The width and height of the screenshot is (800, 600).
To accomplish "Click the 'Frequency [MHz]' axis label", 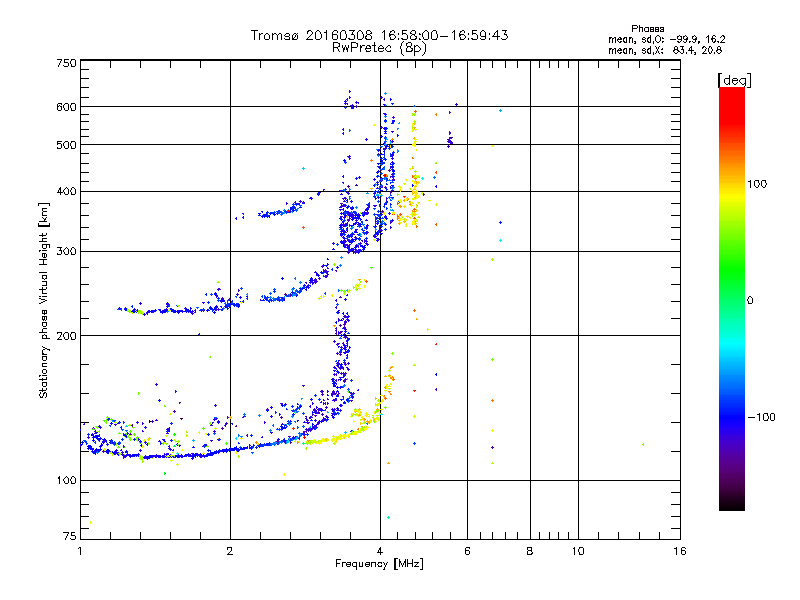I will [x=379, y=564].
